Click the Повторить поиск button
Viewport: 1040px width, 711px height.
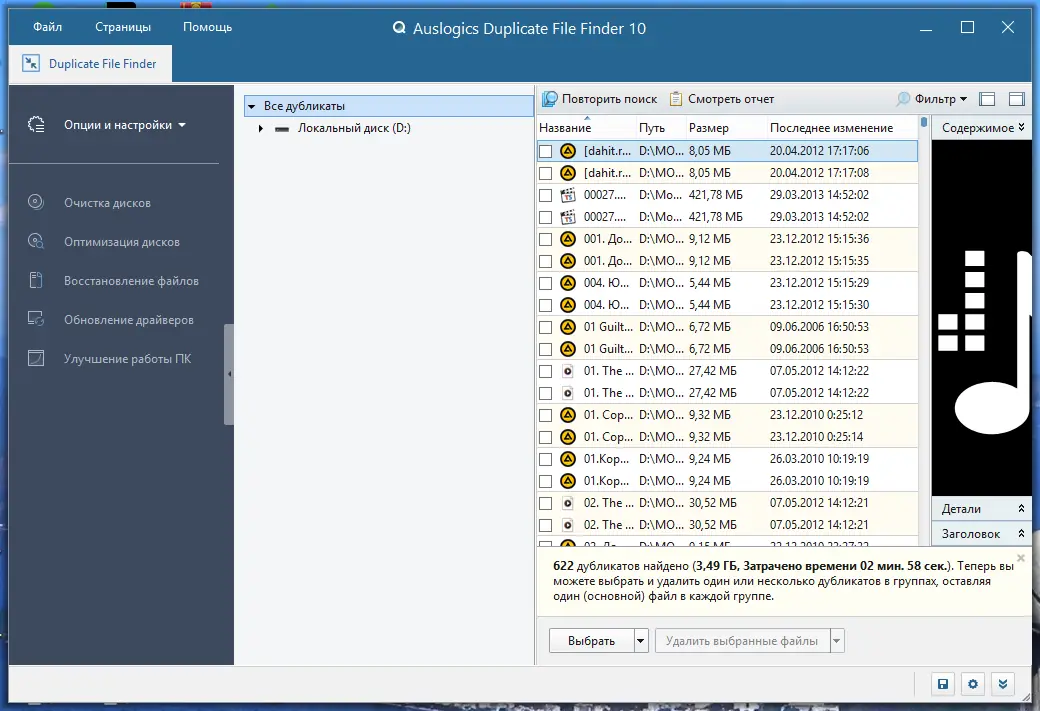600,99
